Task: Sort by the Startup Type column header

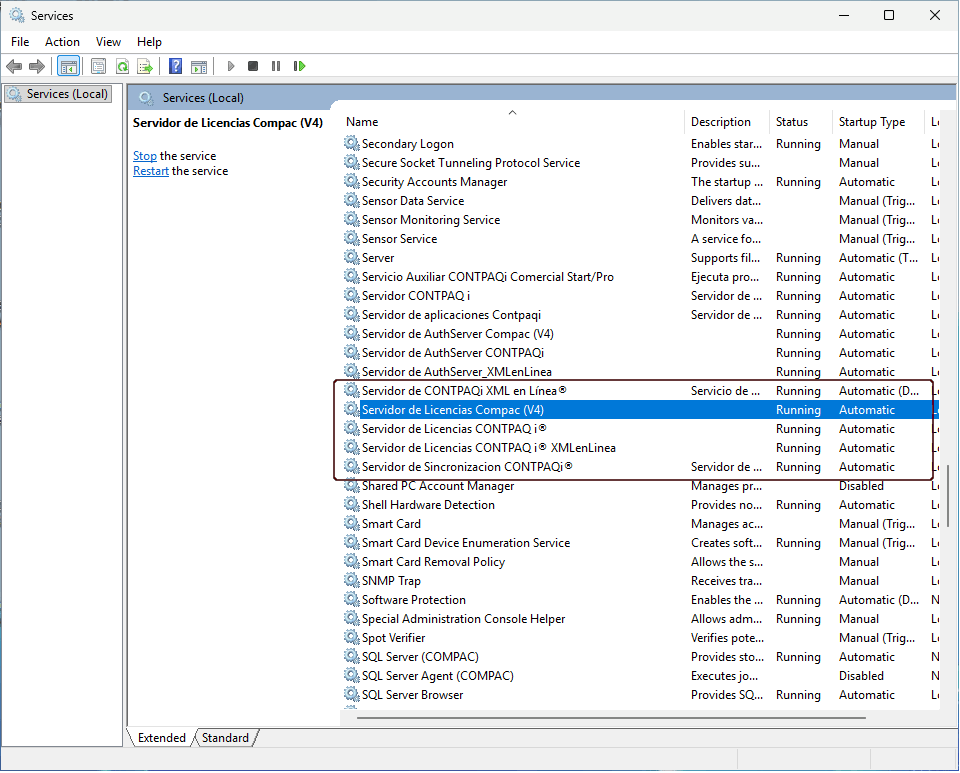Action: pyautogui.click(x=872, y=122)
